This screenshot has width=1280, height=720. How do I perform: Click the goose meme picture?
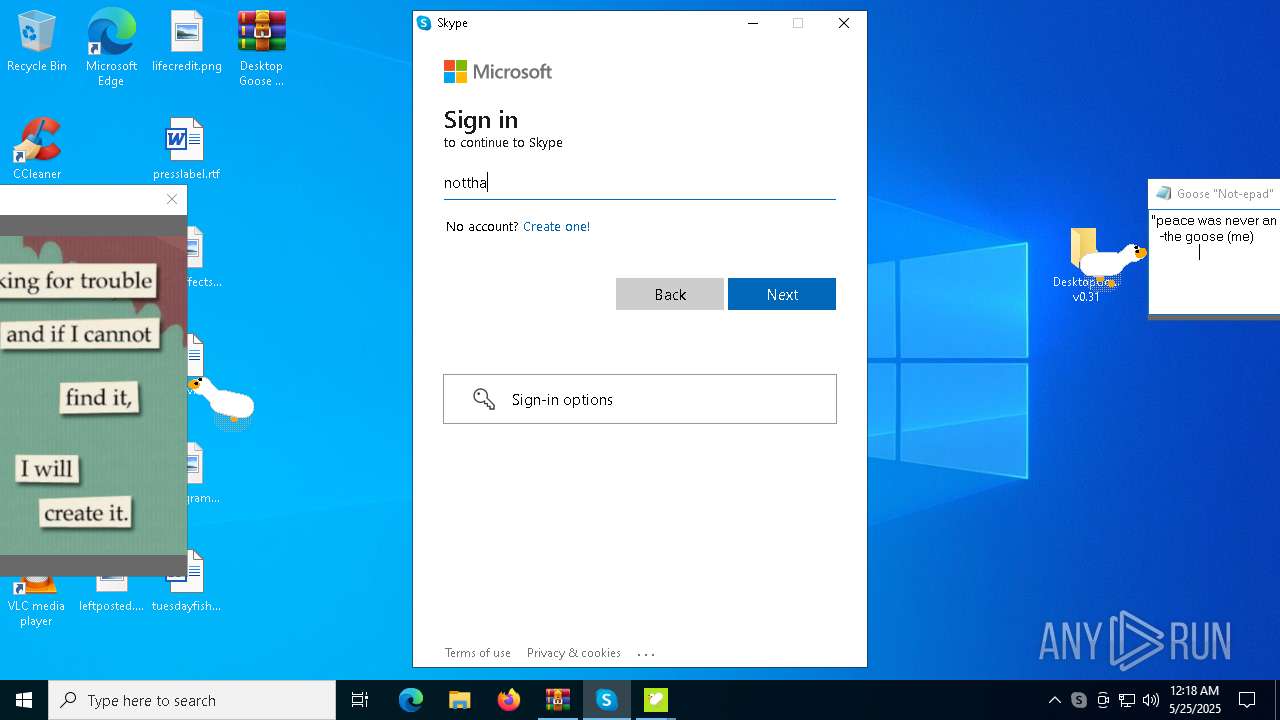pyautogui.click(x=93, y=395)
